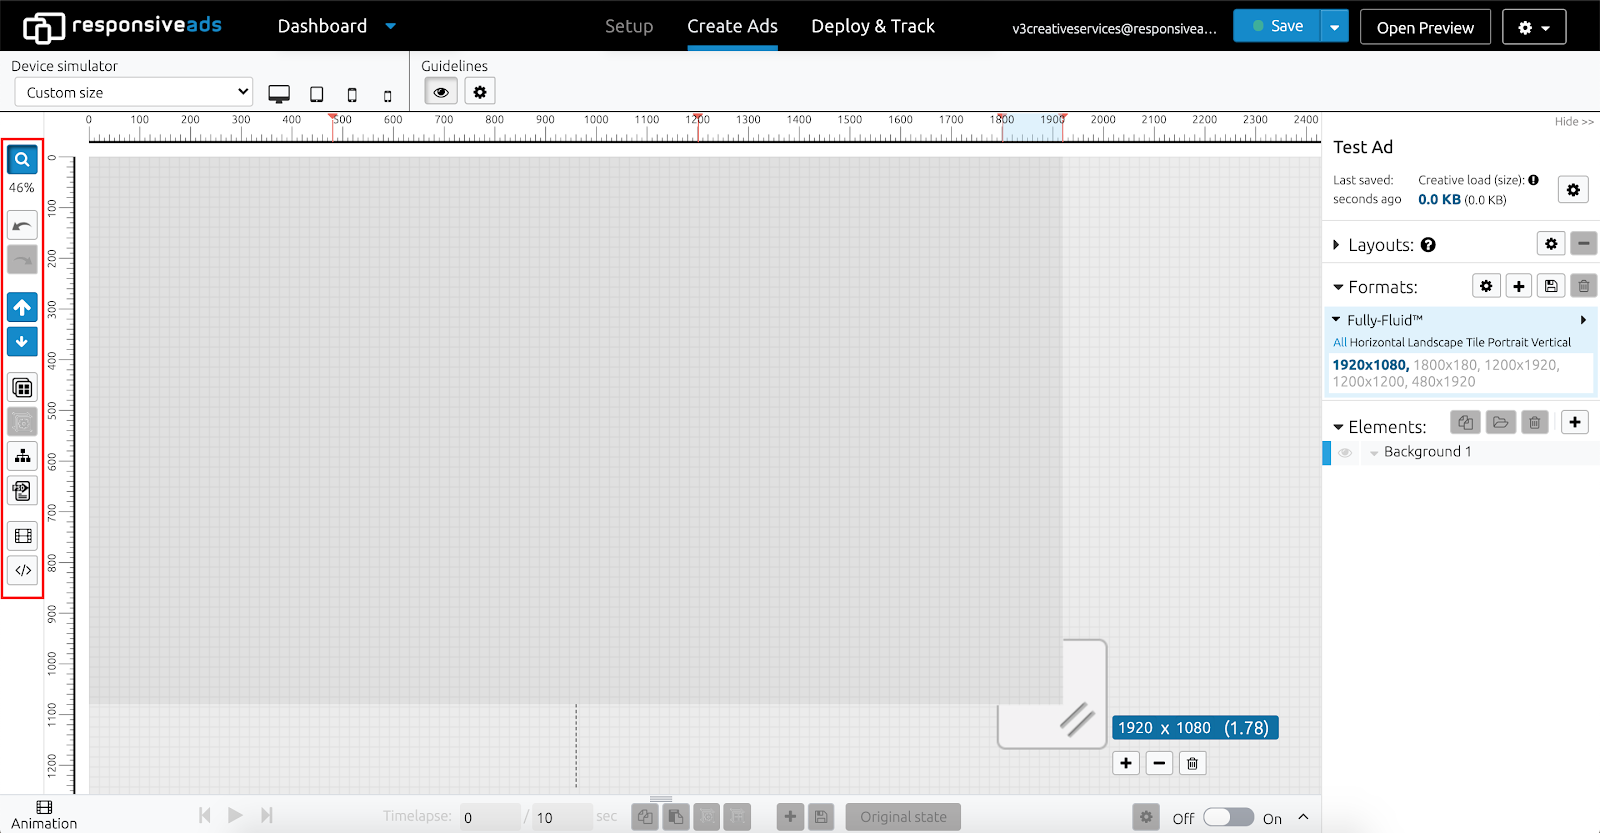
Task: Go to Setup tab
Action: click(629, 26)
